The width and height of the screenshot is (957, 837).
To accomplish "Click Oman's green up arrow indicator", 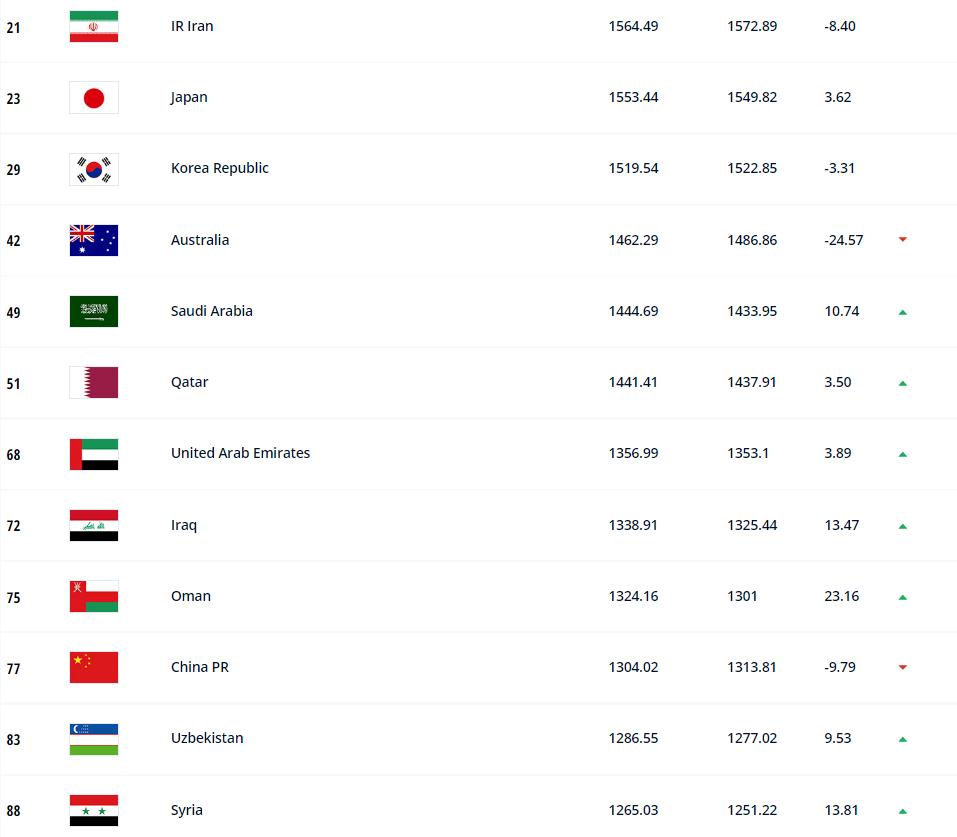I will [x=903, y=597].
